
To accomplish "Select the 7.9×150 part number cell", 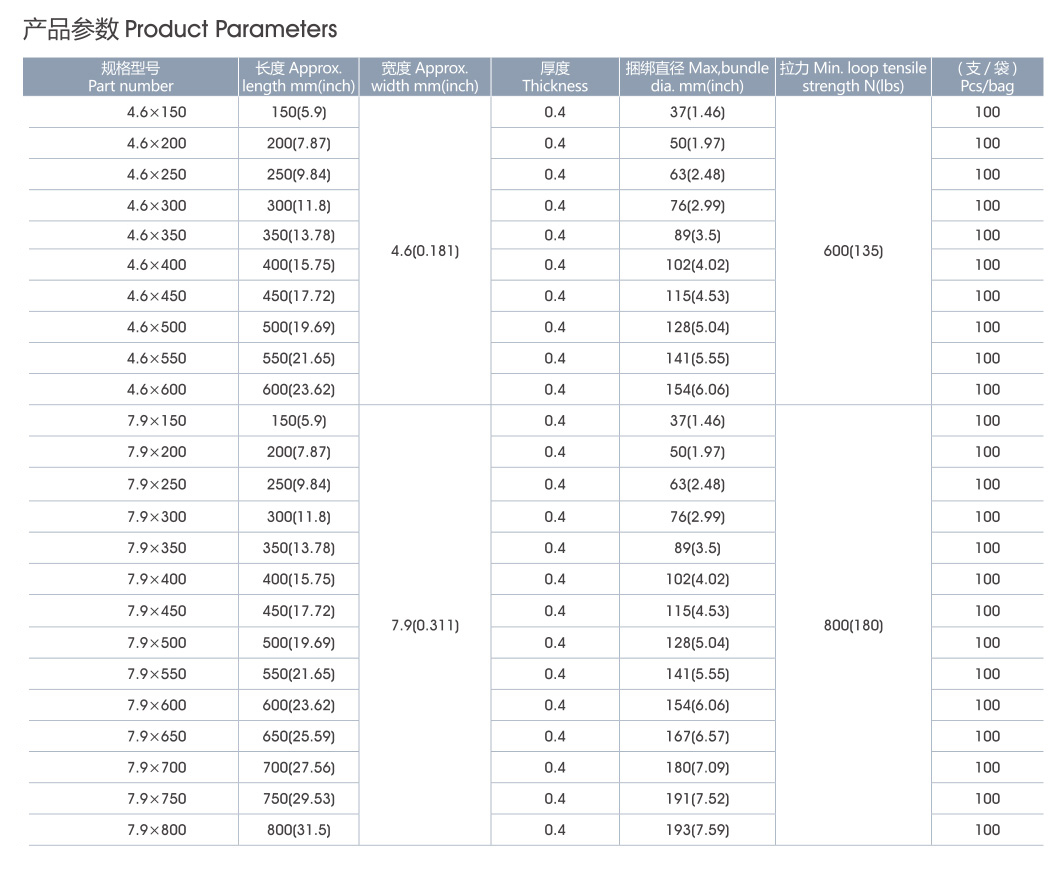I will [x=156, y=421].
